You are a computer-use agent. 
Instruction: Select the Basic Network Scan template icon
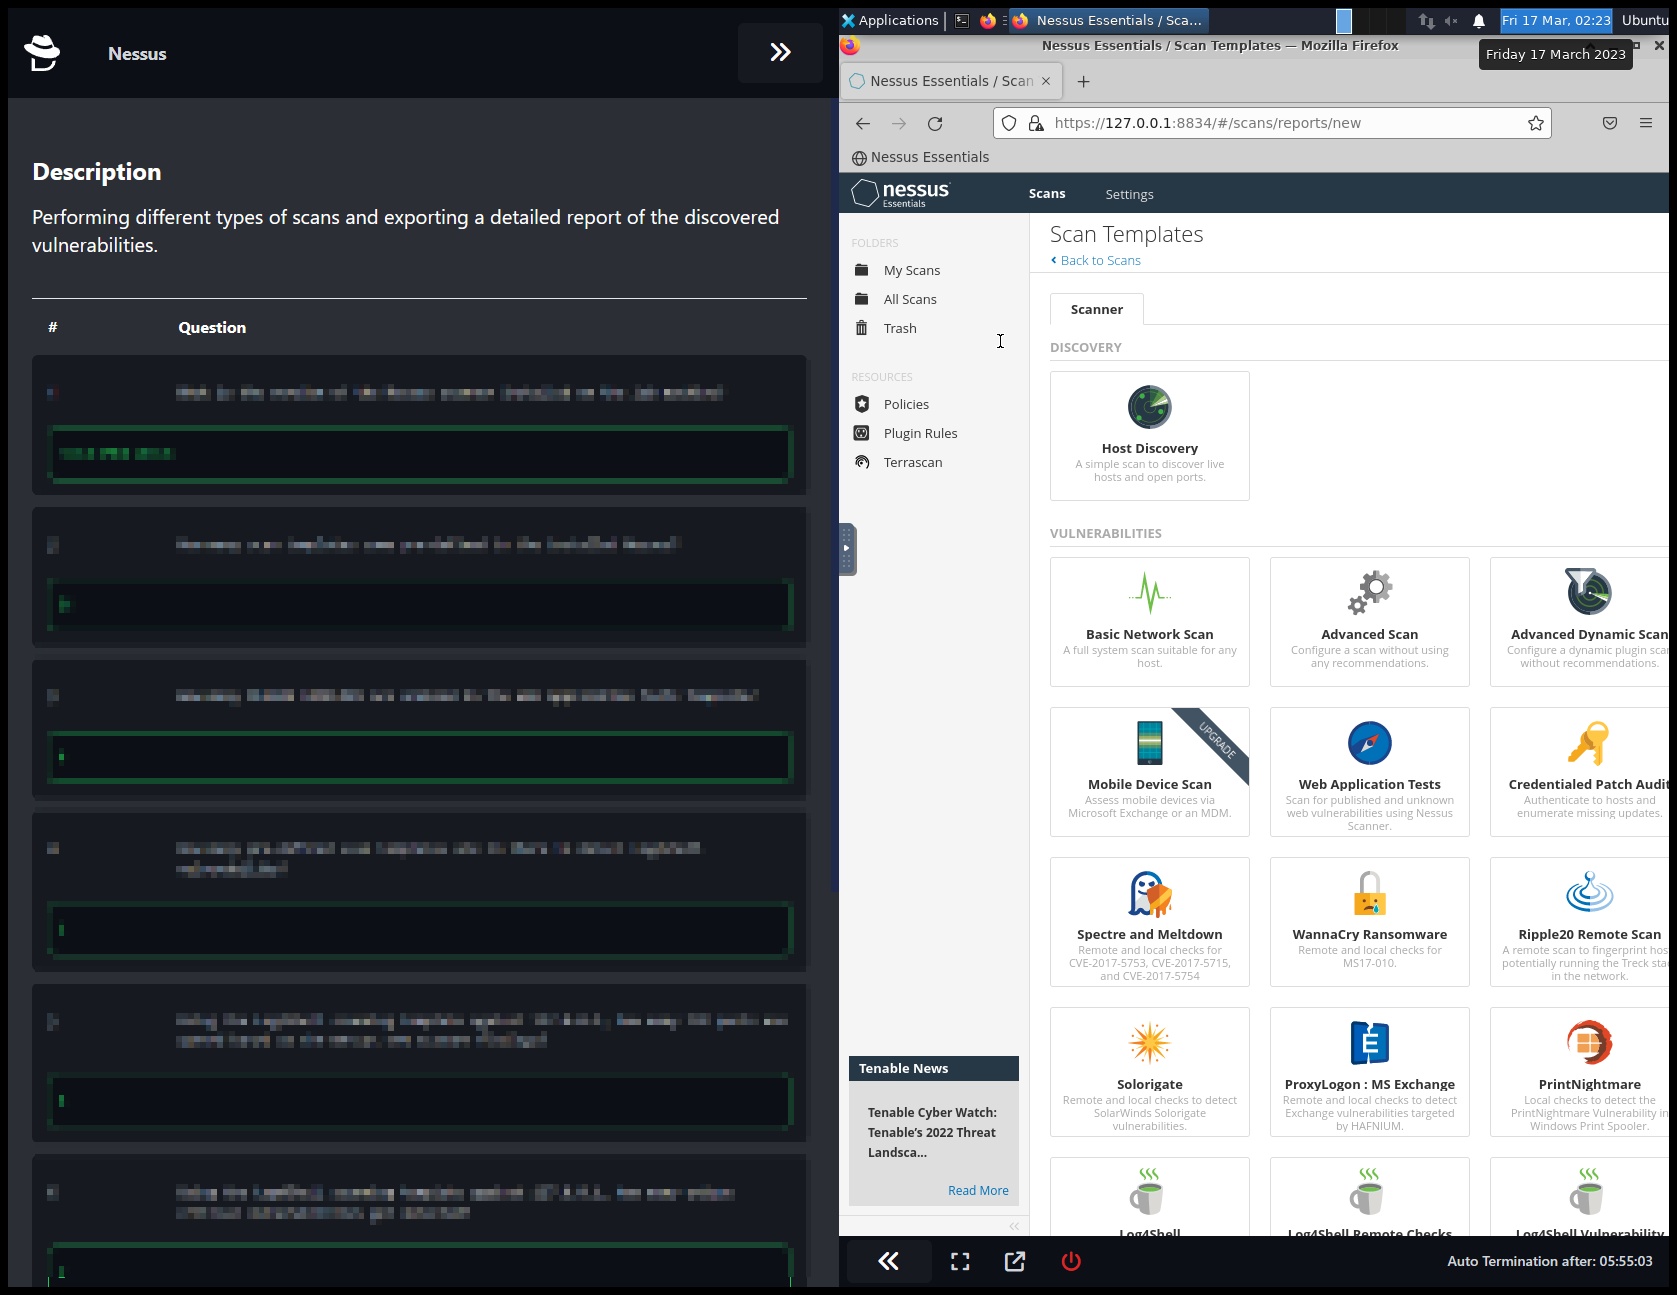coord(1149,593)
